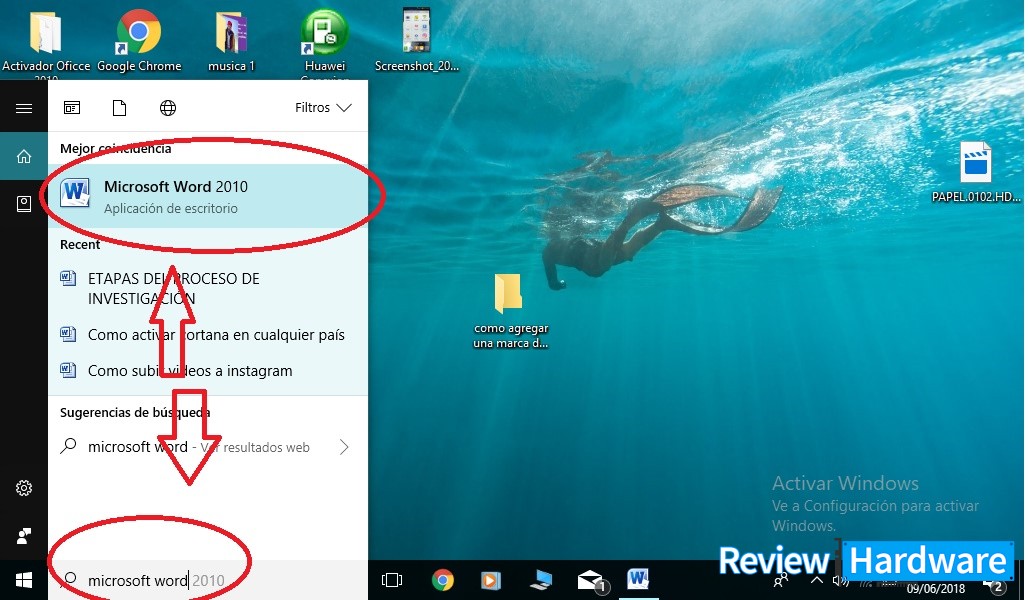Launch Google Chrome from the taskbar
This screenshot has width=1028, height=600.
443,580
